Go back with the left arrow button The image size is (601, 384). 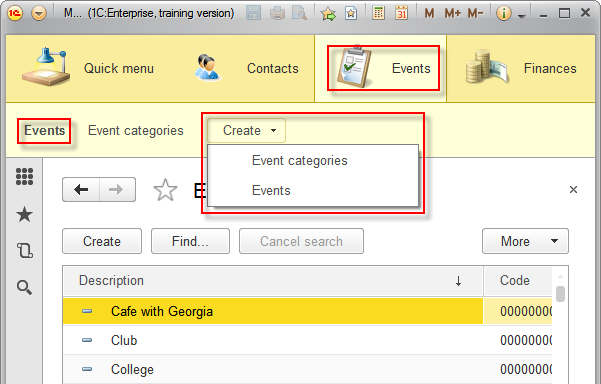(81, 189)
